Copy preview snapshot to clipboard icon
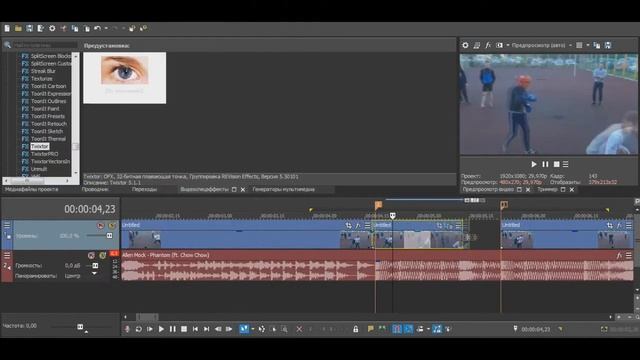This screenshot has width=640, height=360. coord(597,45)
